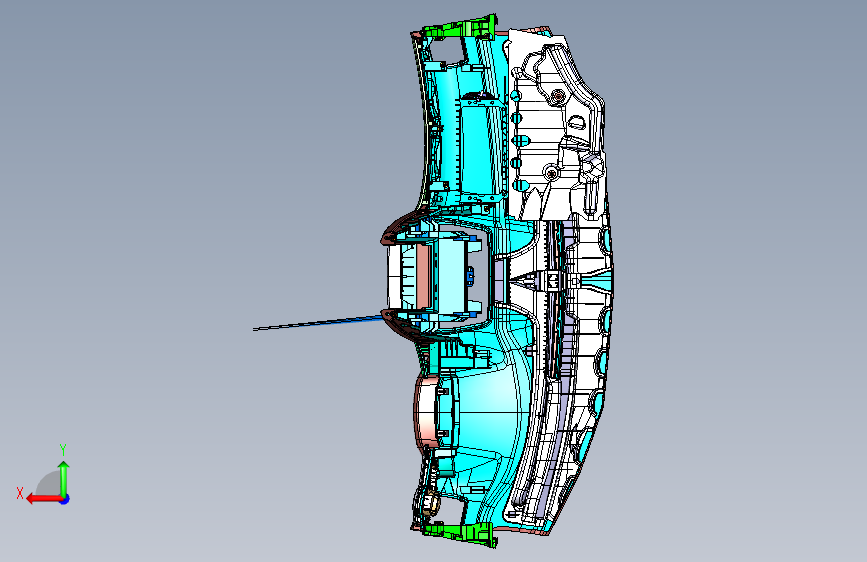
Task: Select the white housing panel with screw bosses
Action: (x=556, y=127)
